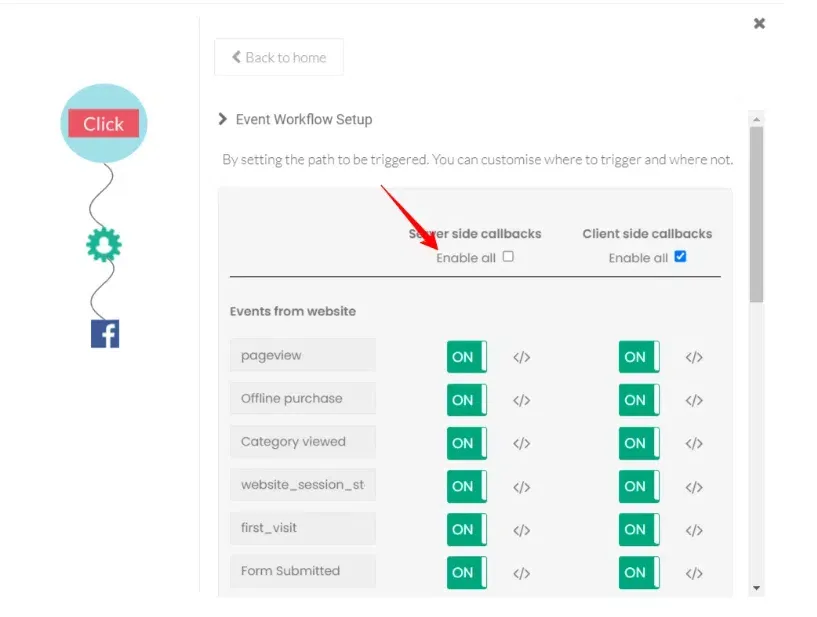The width and height of the screenshot is (817, 617).
Task: Open code icon for first_visit server callback
Action: click(x=521, y=530)
